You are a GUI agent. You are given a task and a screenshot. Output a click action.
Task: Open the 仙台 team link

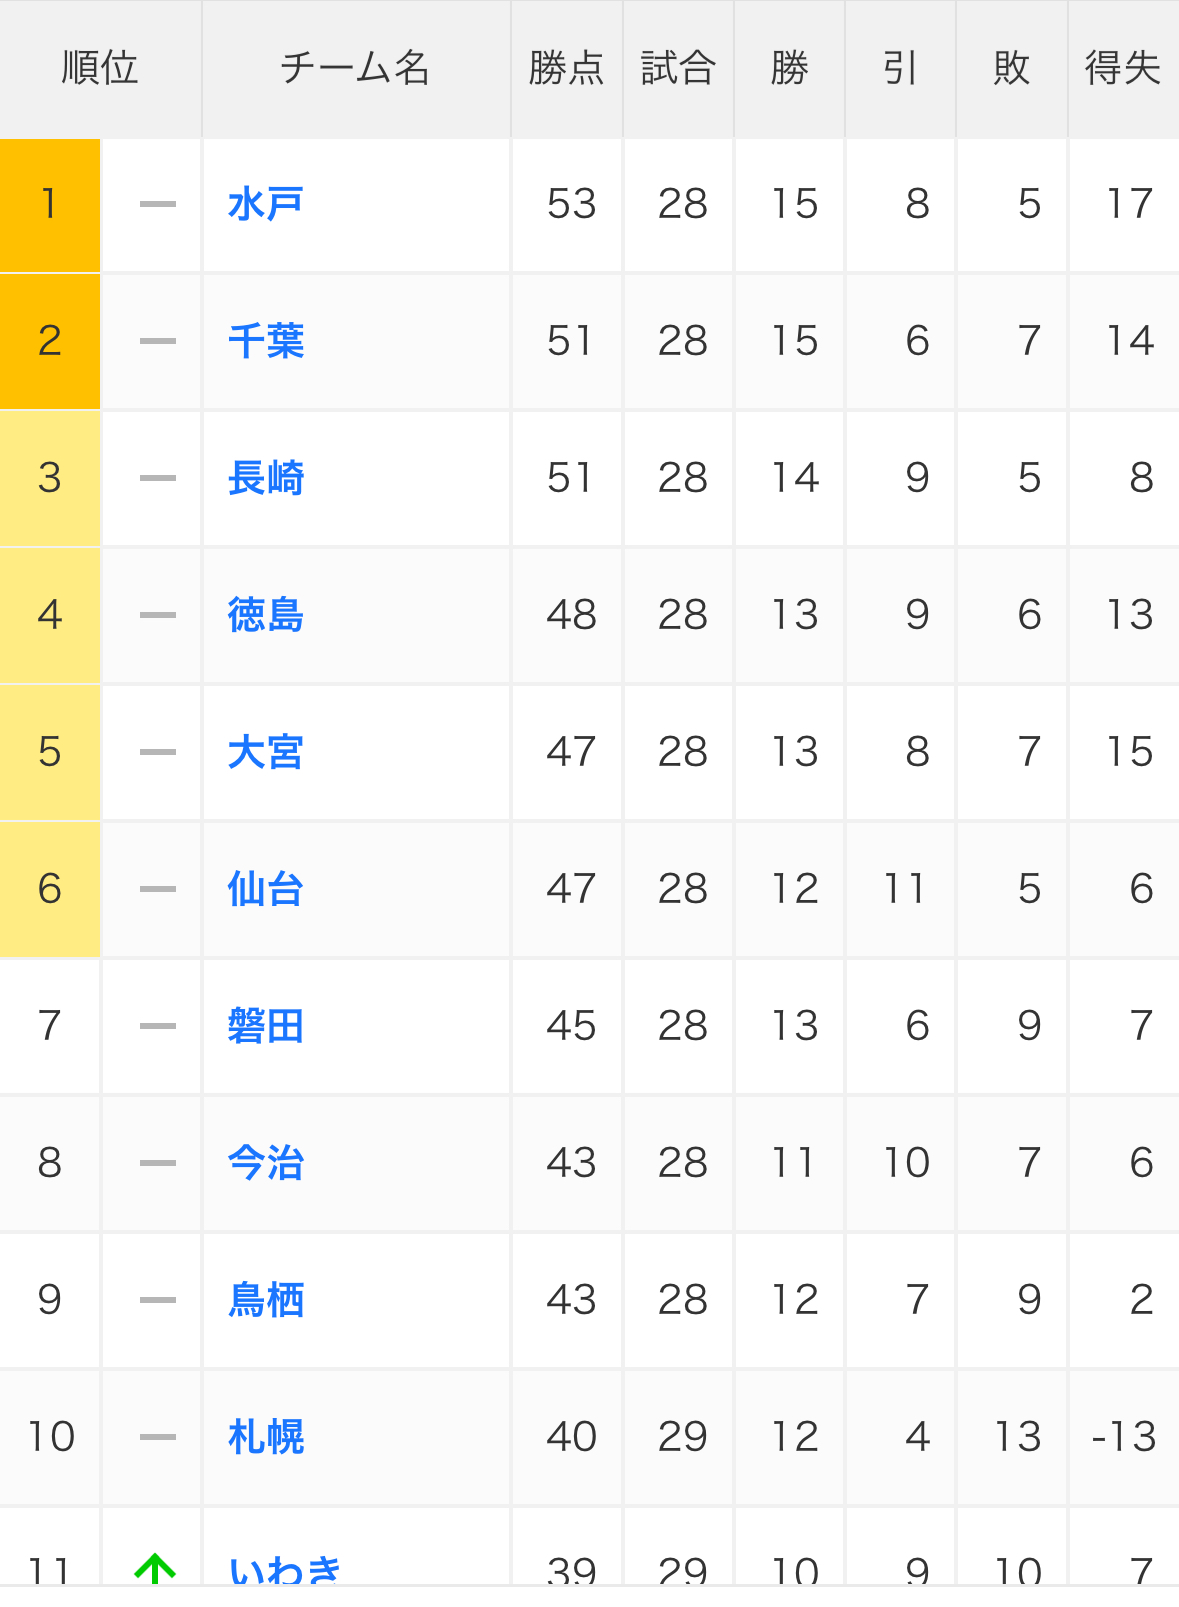tap(265, 889)
